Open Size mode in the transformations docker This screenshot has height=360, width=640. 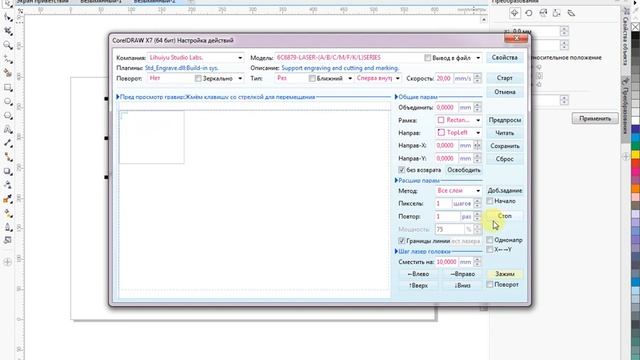pyautogui.click(x=557, y=13)
